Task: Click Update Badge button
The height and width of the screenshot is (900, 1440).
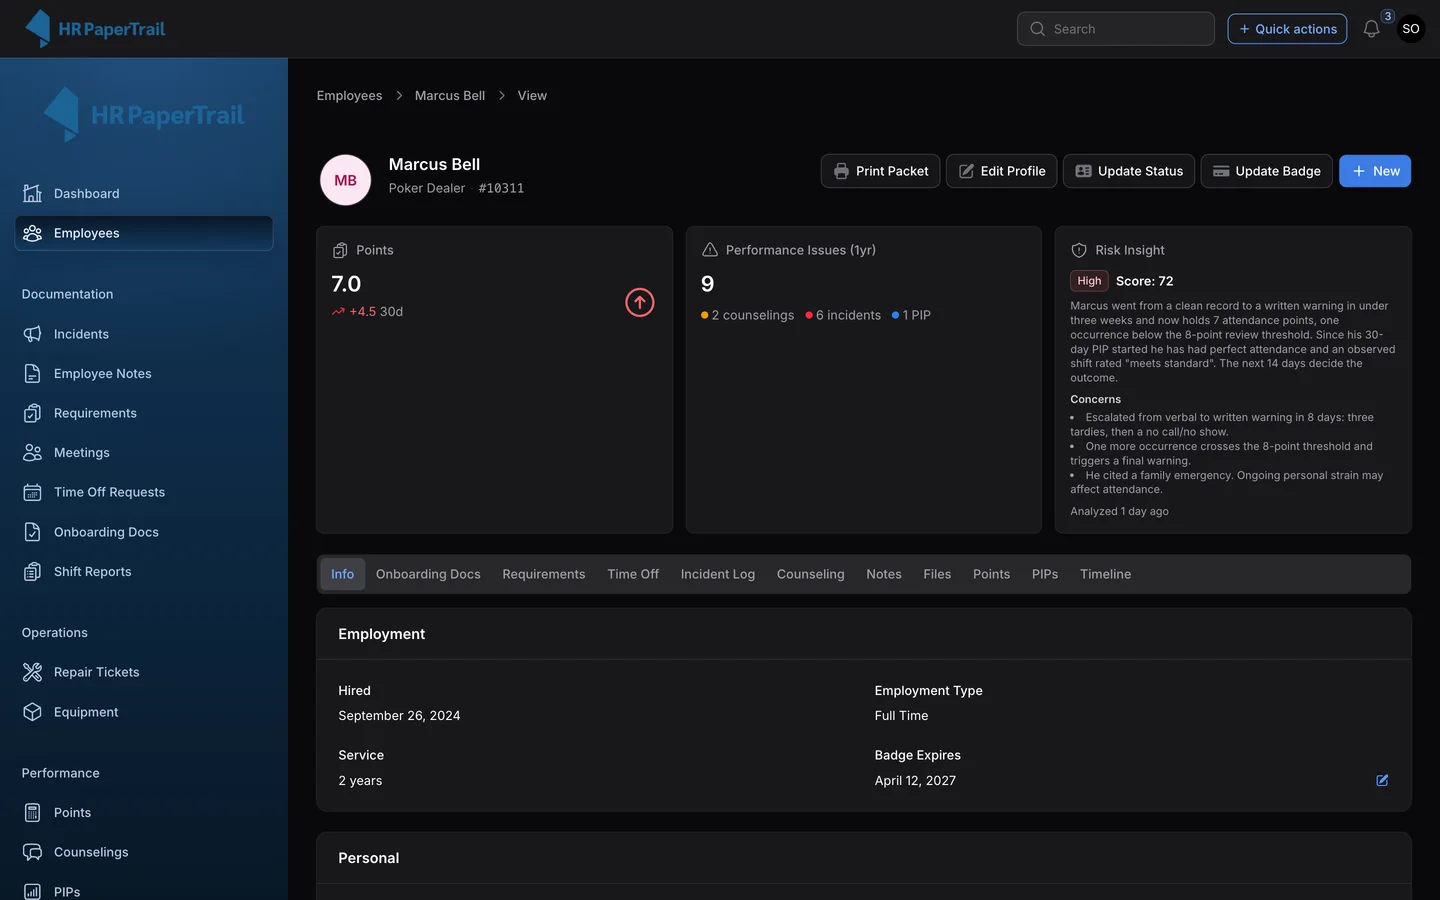Action: coord(1267,171)
